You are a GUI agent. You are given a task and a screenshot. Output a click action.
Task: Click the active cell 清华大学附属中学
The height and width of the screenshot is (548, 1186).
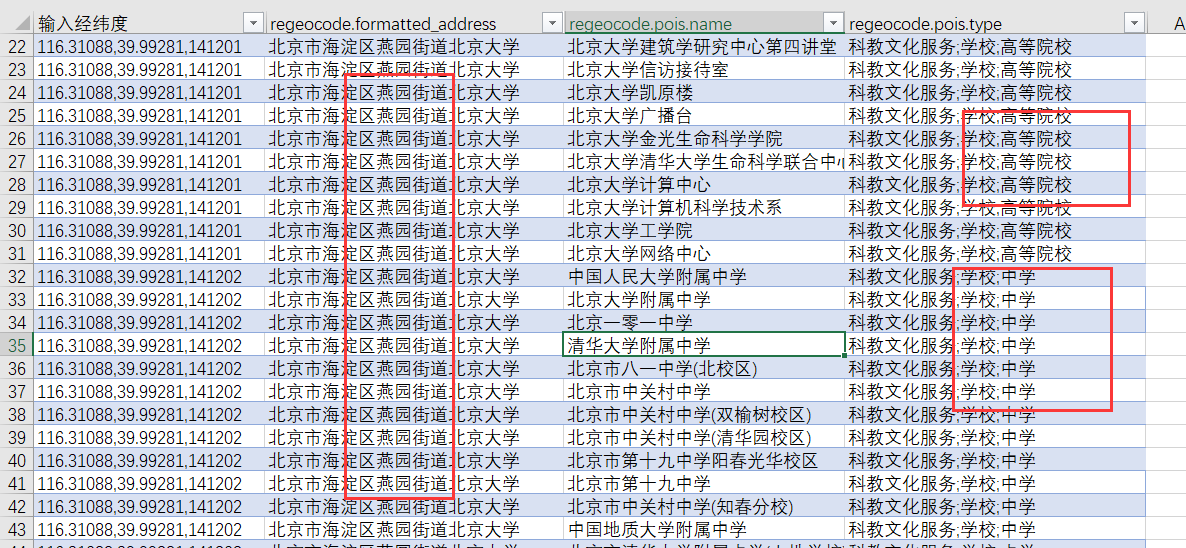click(x=705, y=345)
